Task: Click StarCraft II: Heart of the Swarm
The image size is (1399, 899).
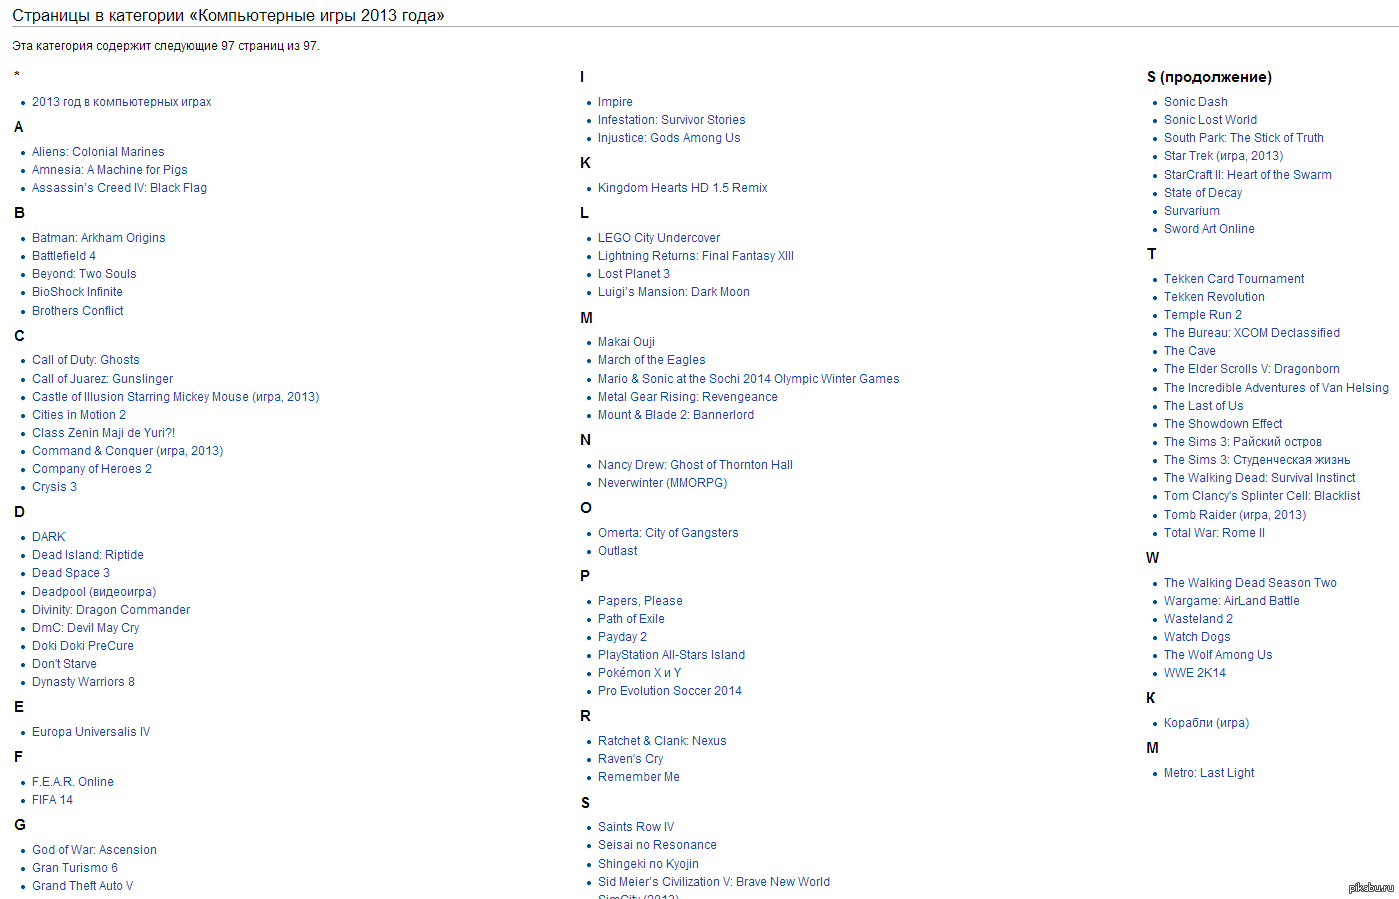Action: [1248, 175]
